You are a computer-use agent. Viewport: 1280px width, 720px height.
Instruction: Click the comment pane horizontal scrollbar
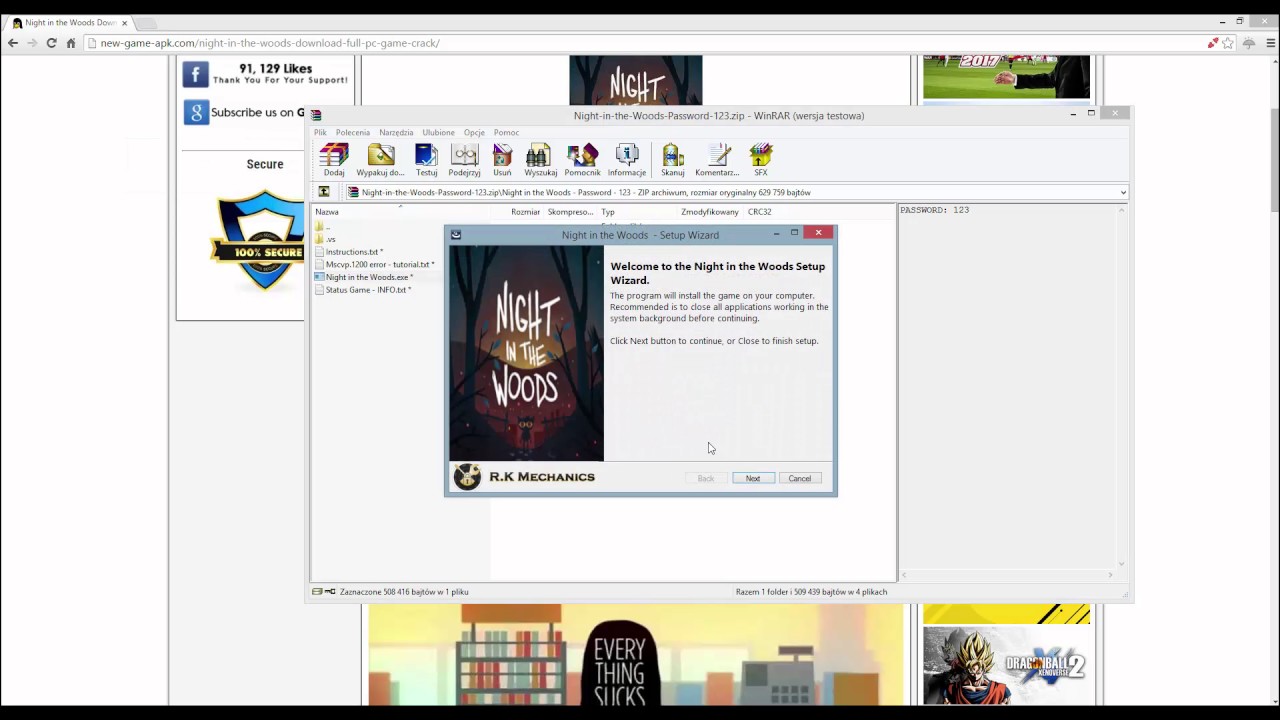pos(1007,575)
